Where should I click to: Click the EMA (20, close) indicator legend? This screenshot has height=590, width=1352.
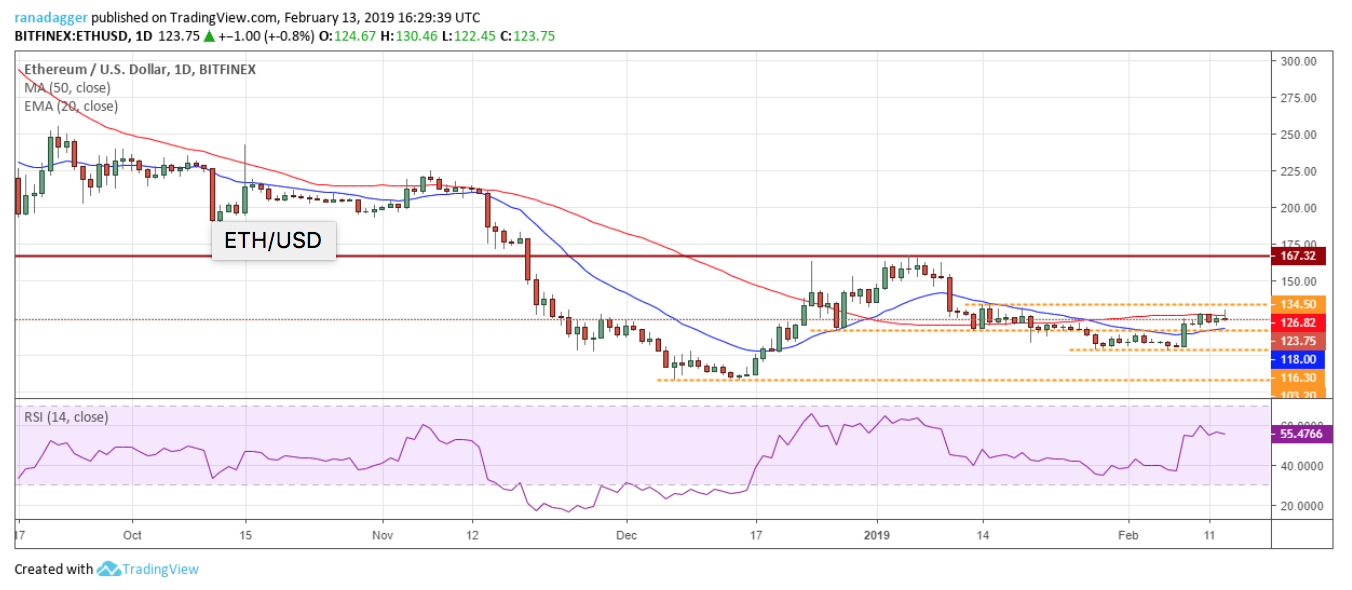coord(71,106)
